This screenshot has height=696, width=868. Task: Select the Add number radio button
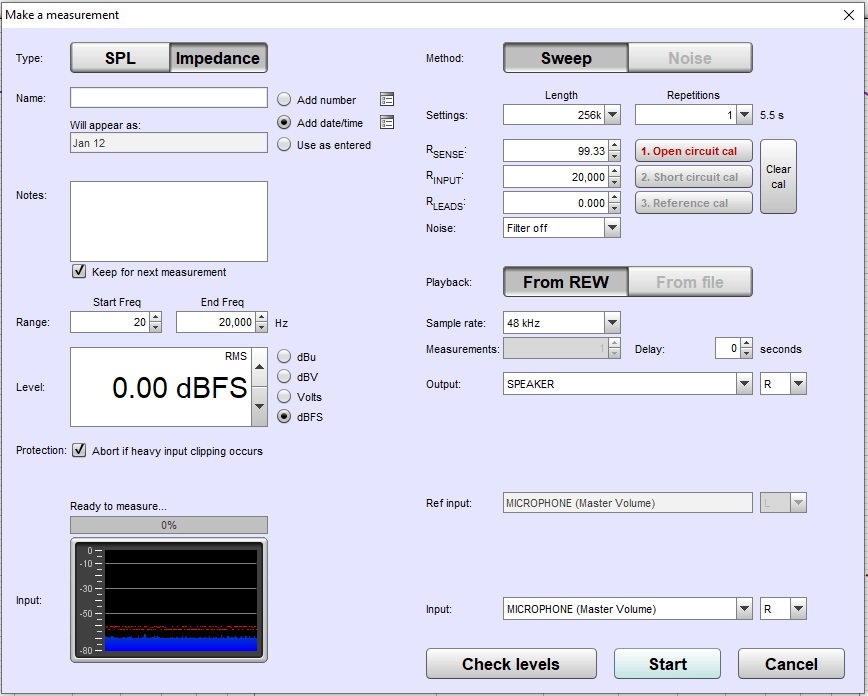coord(284,100)
